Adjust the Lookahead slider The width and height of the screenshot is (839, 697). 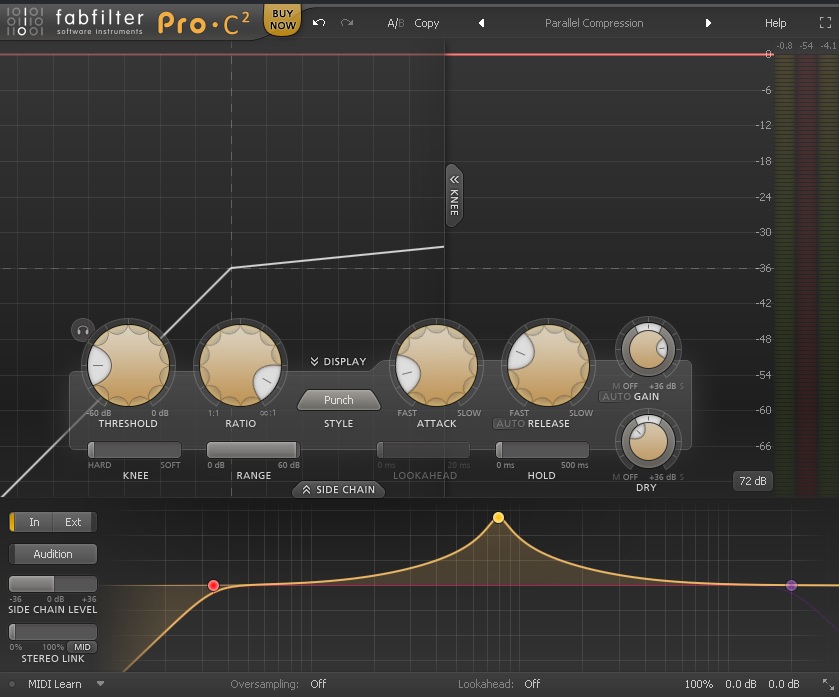(423, 449)
